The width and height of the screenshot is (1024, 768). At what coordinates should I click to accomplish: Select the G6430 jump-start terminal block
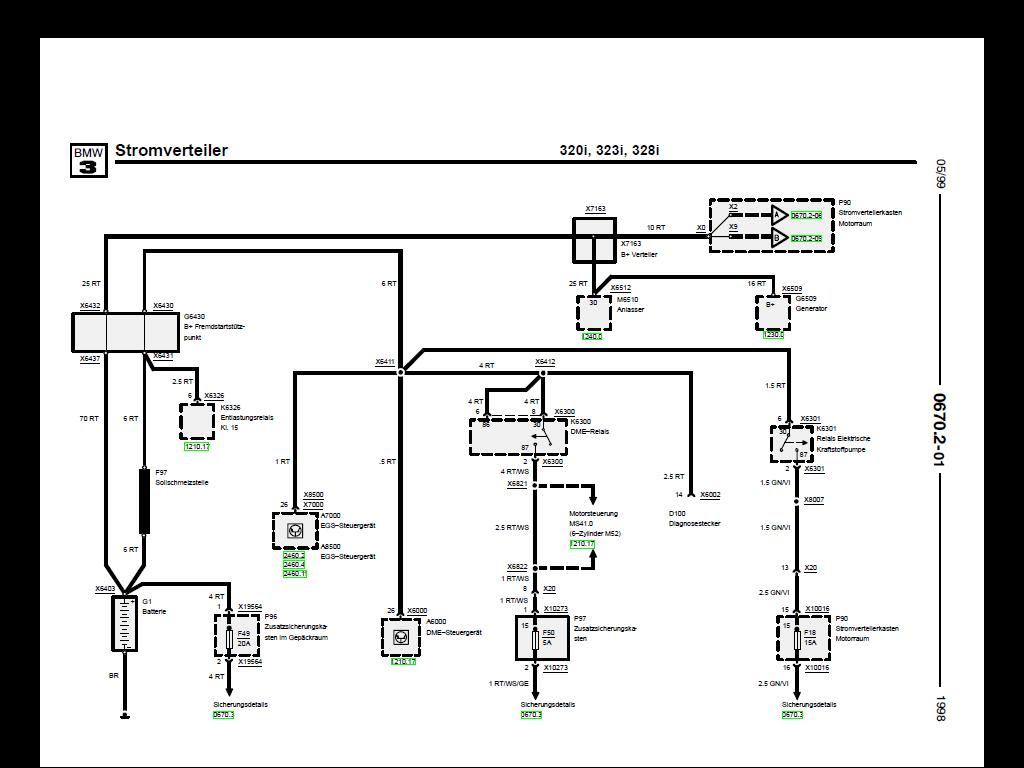click(125, 332)
